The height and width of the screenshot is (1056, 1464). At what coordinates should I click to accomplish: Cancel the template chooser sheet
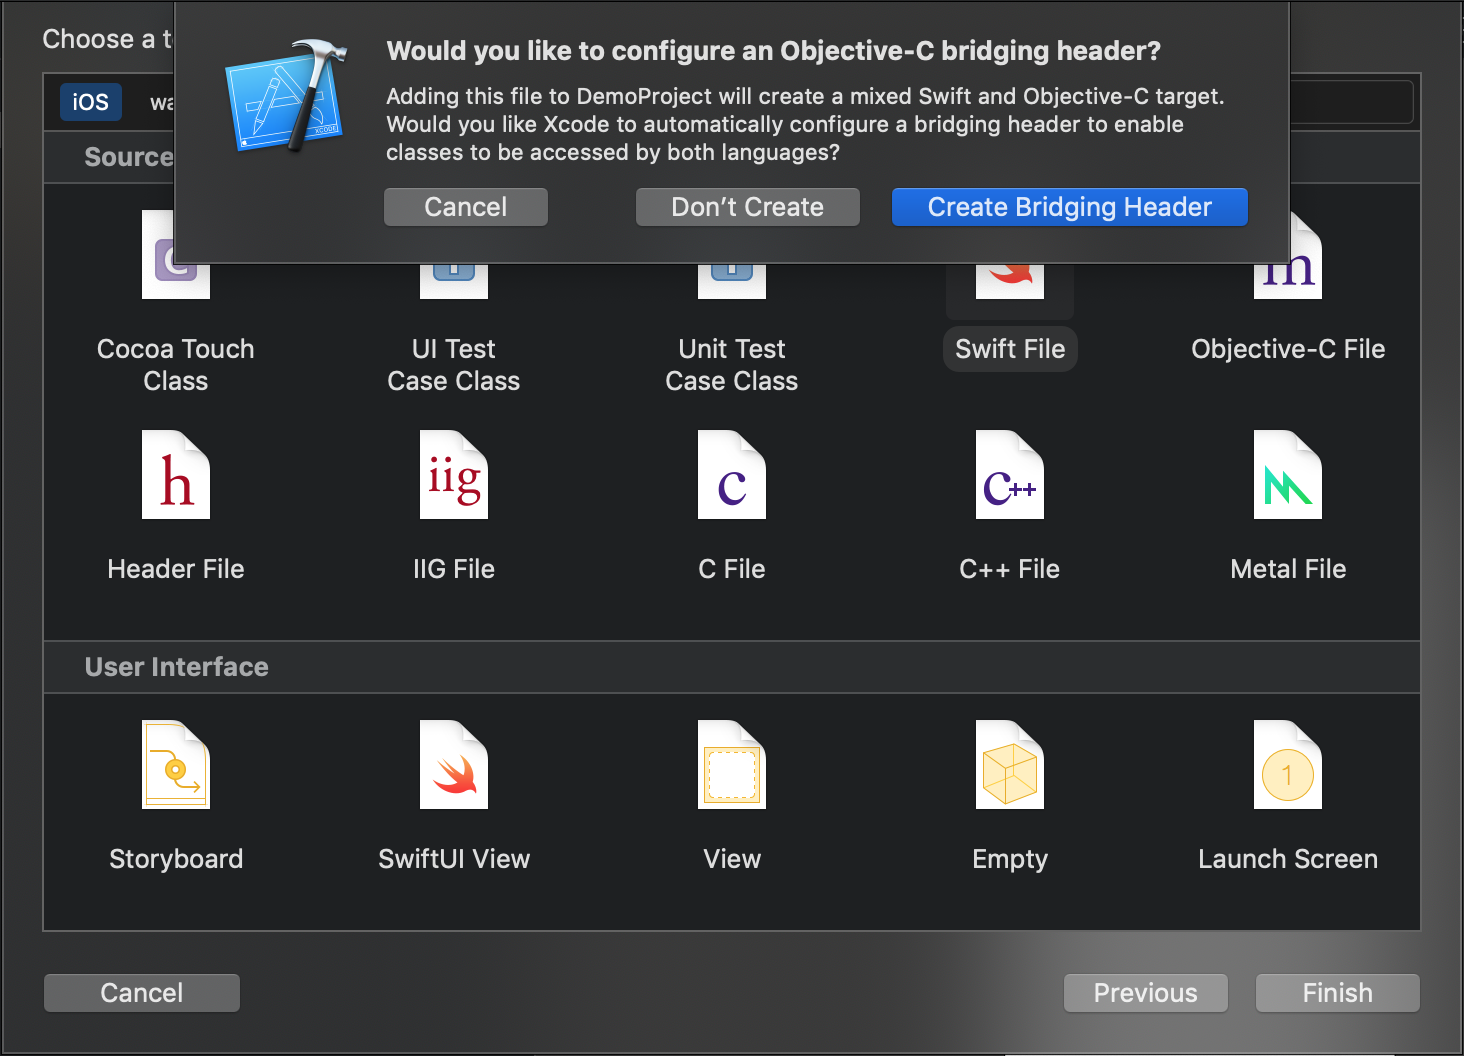coord(142,993)
